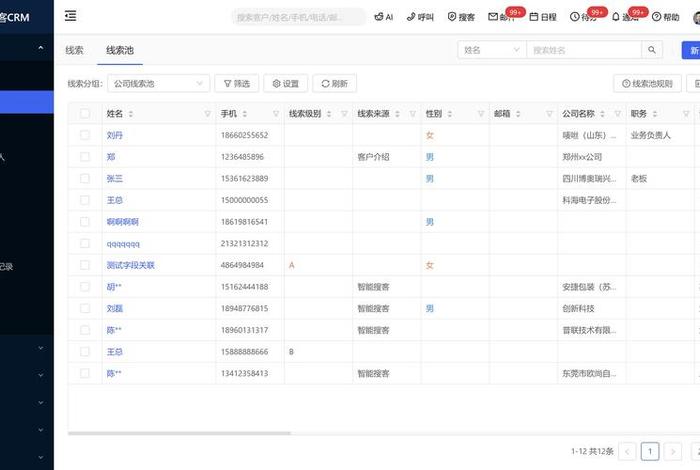Viewport: 700px width, 470px height.
Task: Sort by the 性别 column
Action: 450,114
